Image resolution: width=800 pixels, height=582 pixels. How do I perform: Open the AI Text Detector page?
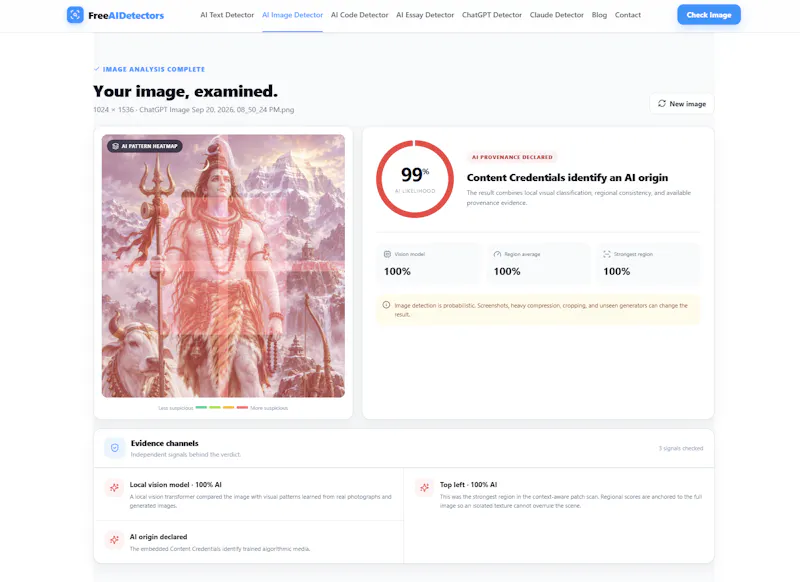[x=227, y=15]
